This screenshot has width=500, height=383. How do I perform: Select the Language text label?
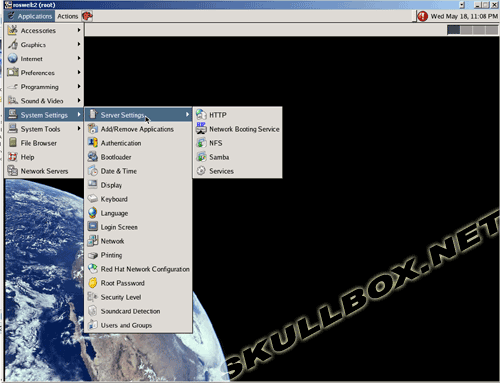pos(114,213)
